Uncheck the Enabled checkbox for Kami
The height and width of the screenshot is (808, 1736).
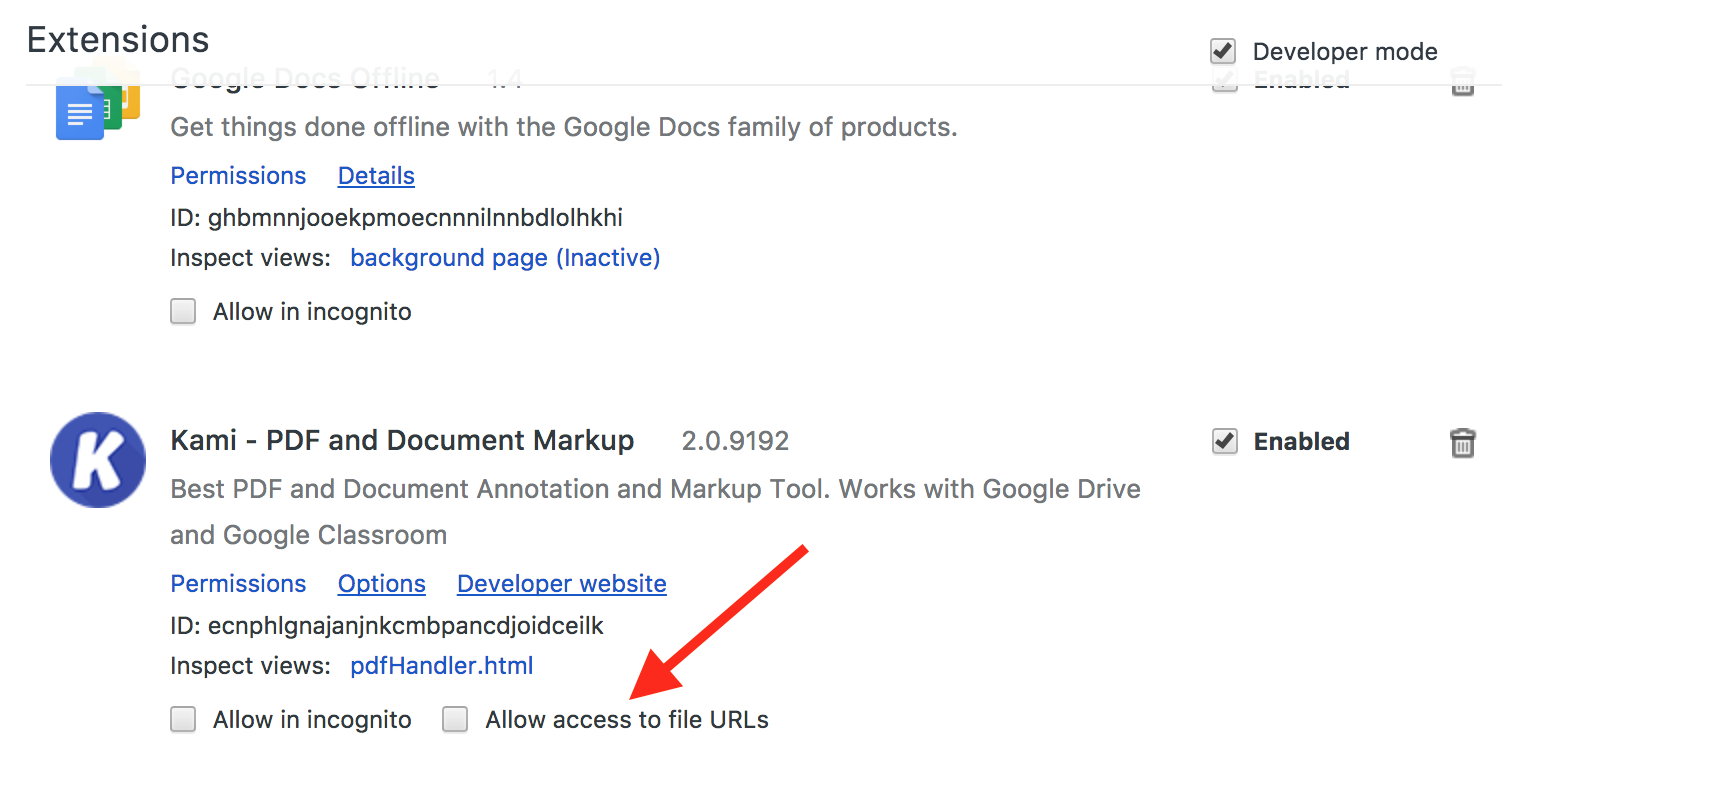(x=1225, y=441)
